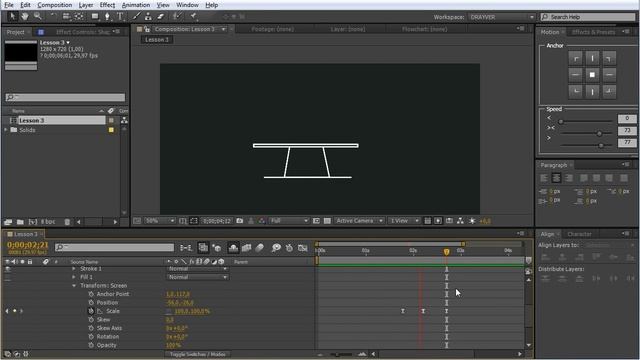
Task: Open the composition mini-flowchart icon
Action: 186,248
